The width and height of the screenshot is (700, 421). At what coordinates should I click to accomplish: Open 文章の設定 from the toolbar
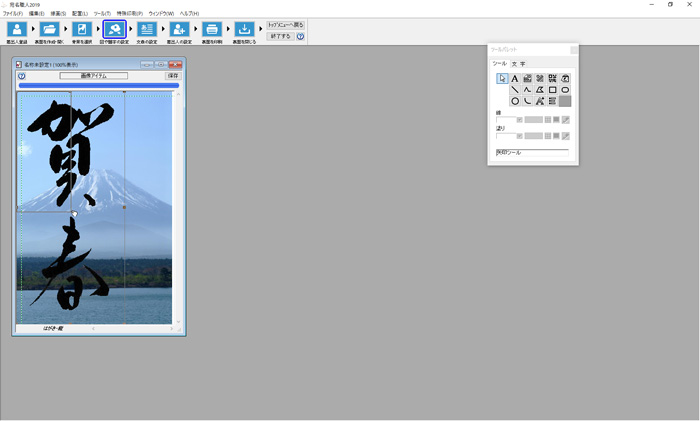147,31
